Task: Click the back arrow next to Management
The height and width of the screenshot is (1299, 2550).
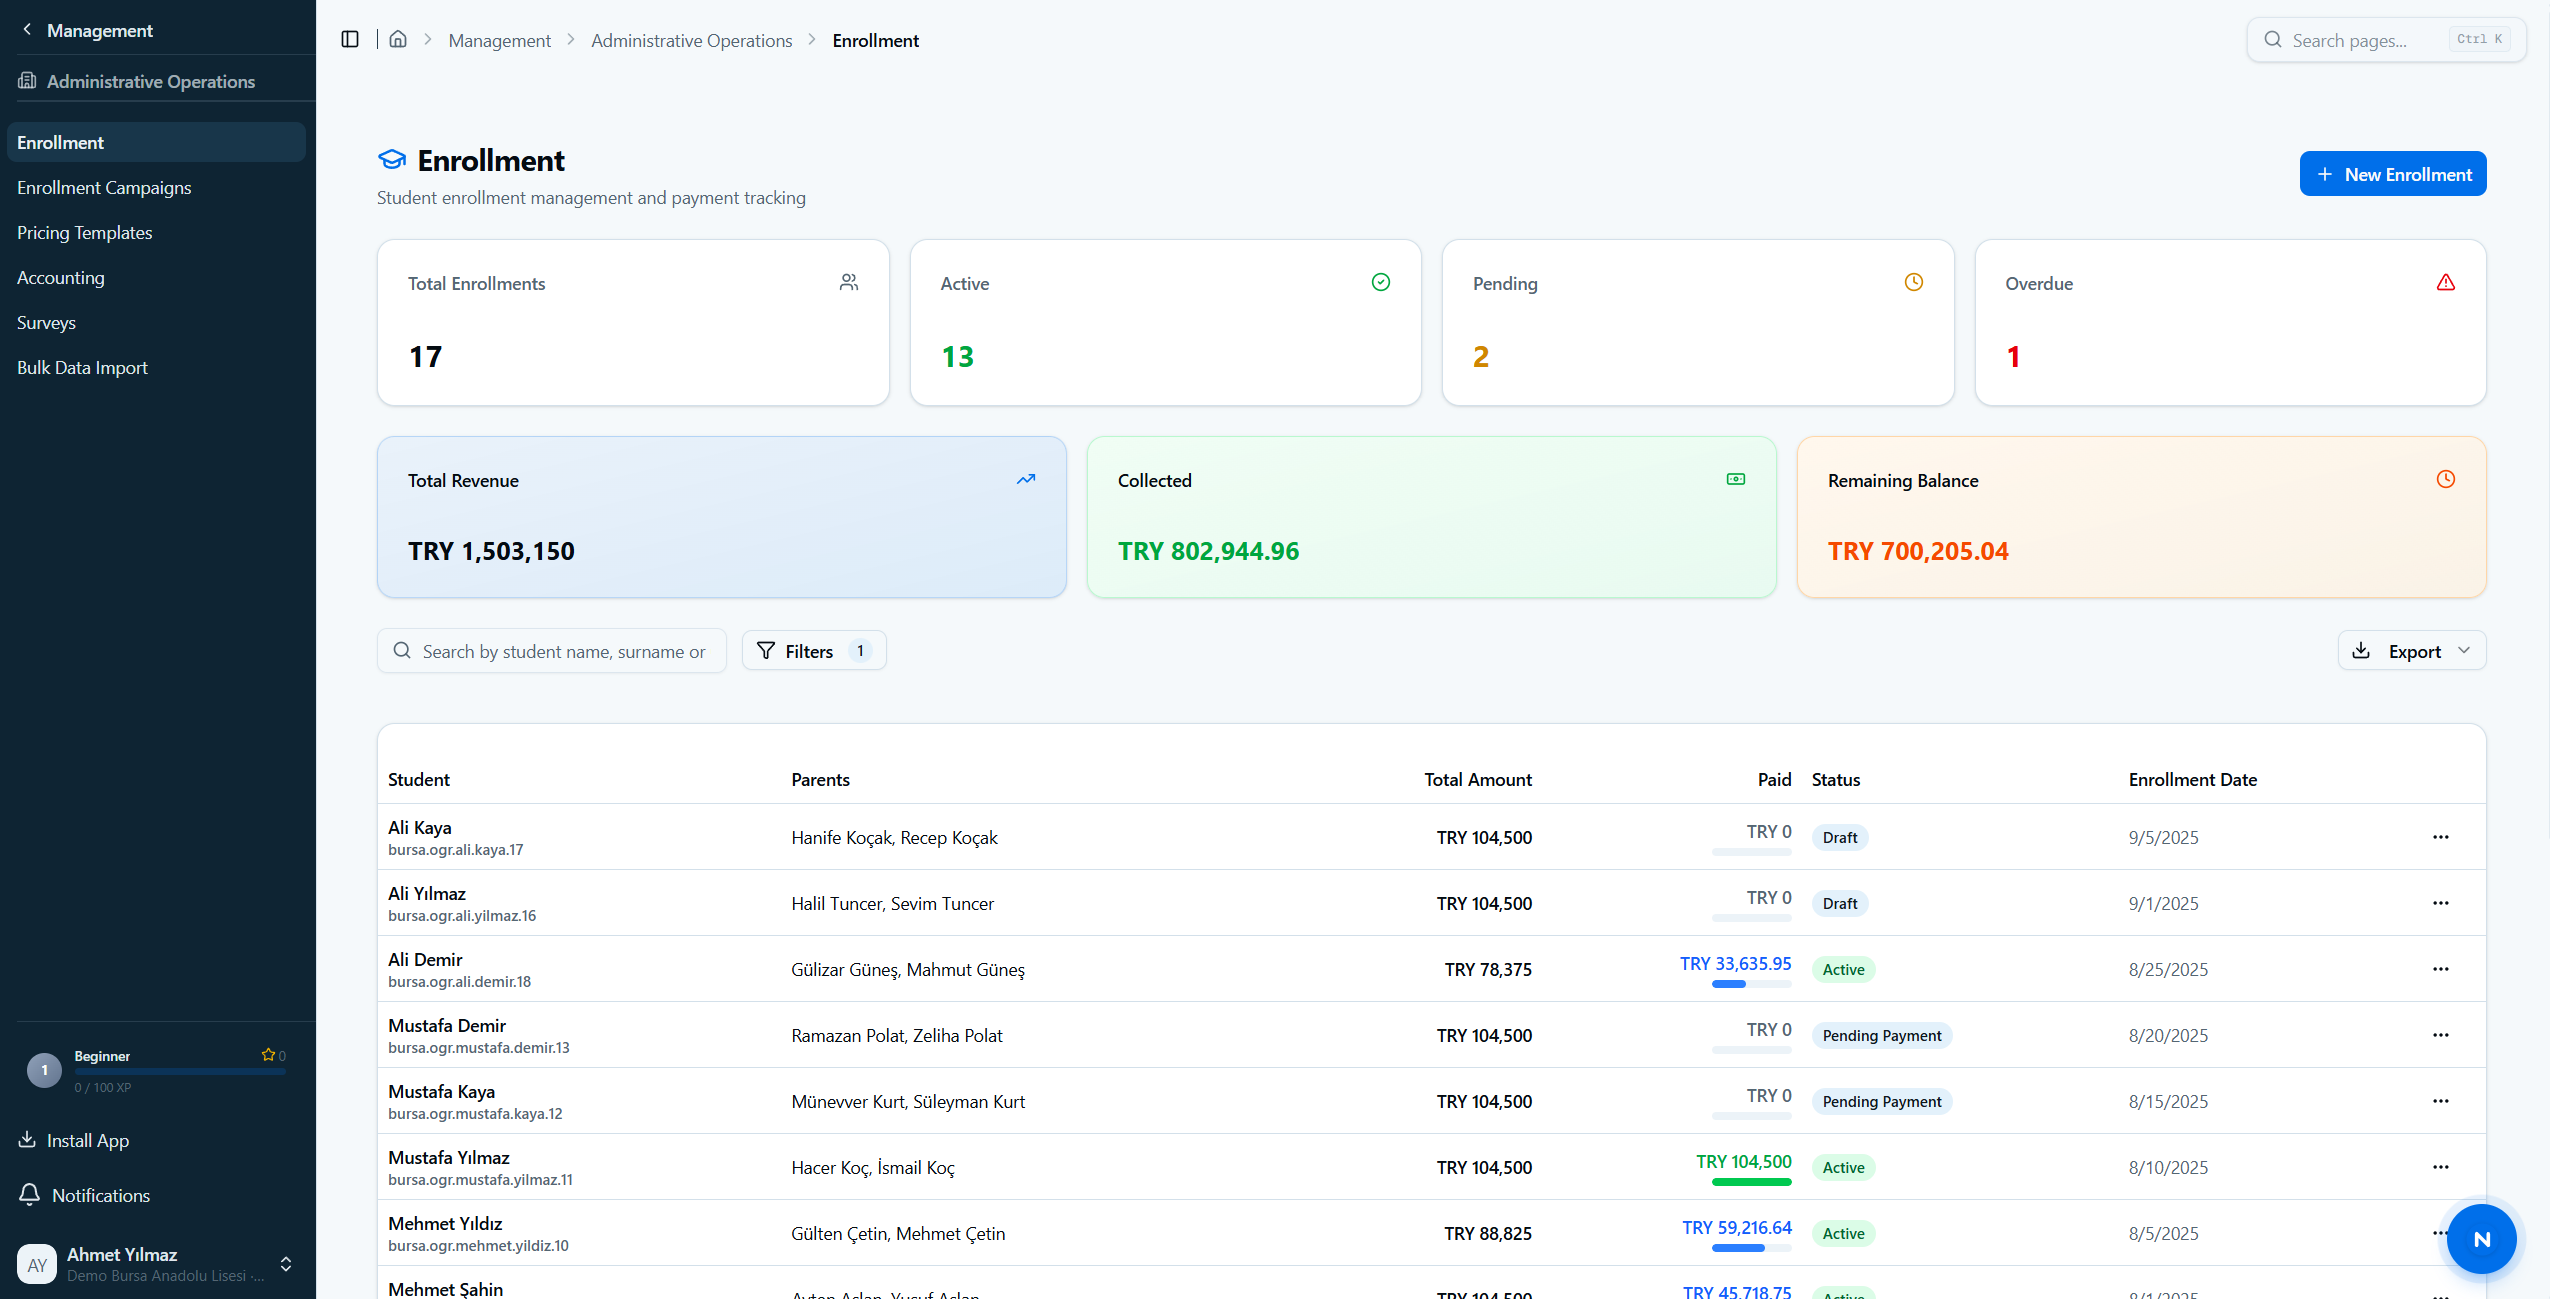Action: 27,30
